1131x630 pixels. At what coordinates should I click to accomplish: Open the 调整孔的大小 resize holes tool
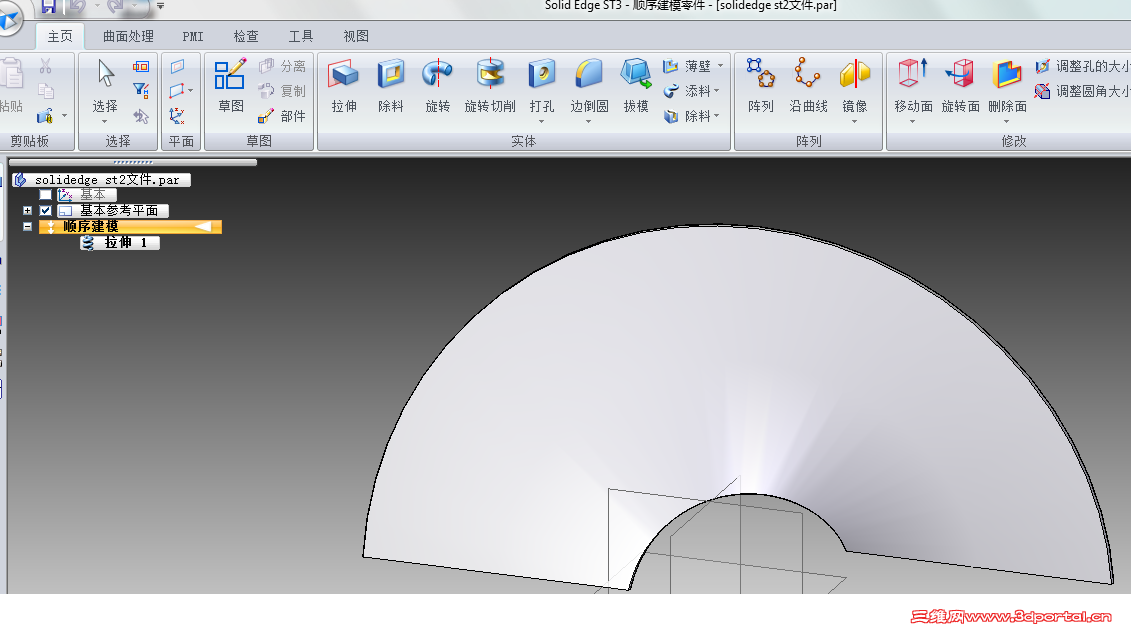1082,66
